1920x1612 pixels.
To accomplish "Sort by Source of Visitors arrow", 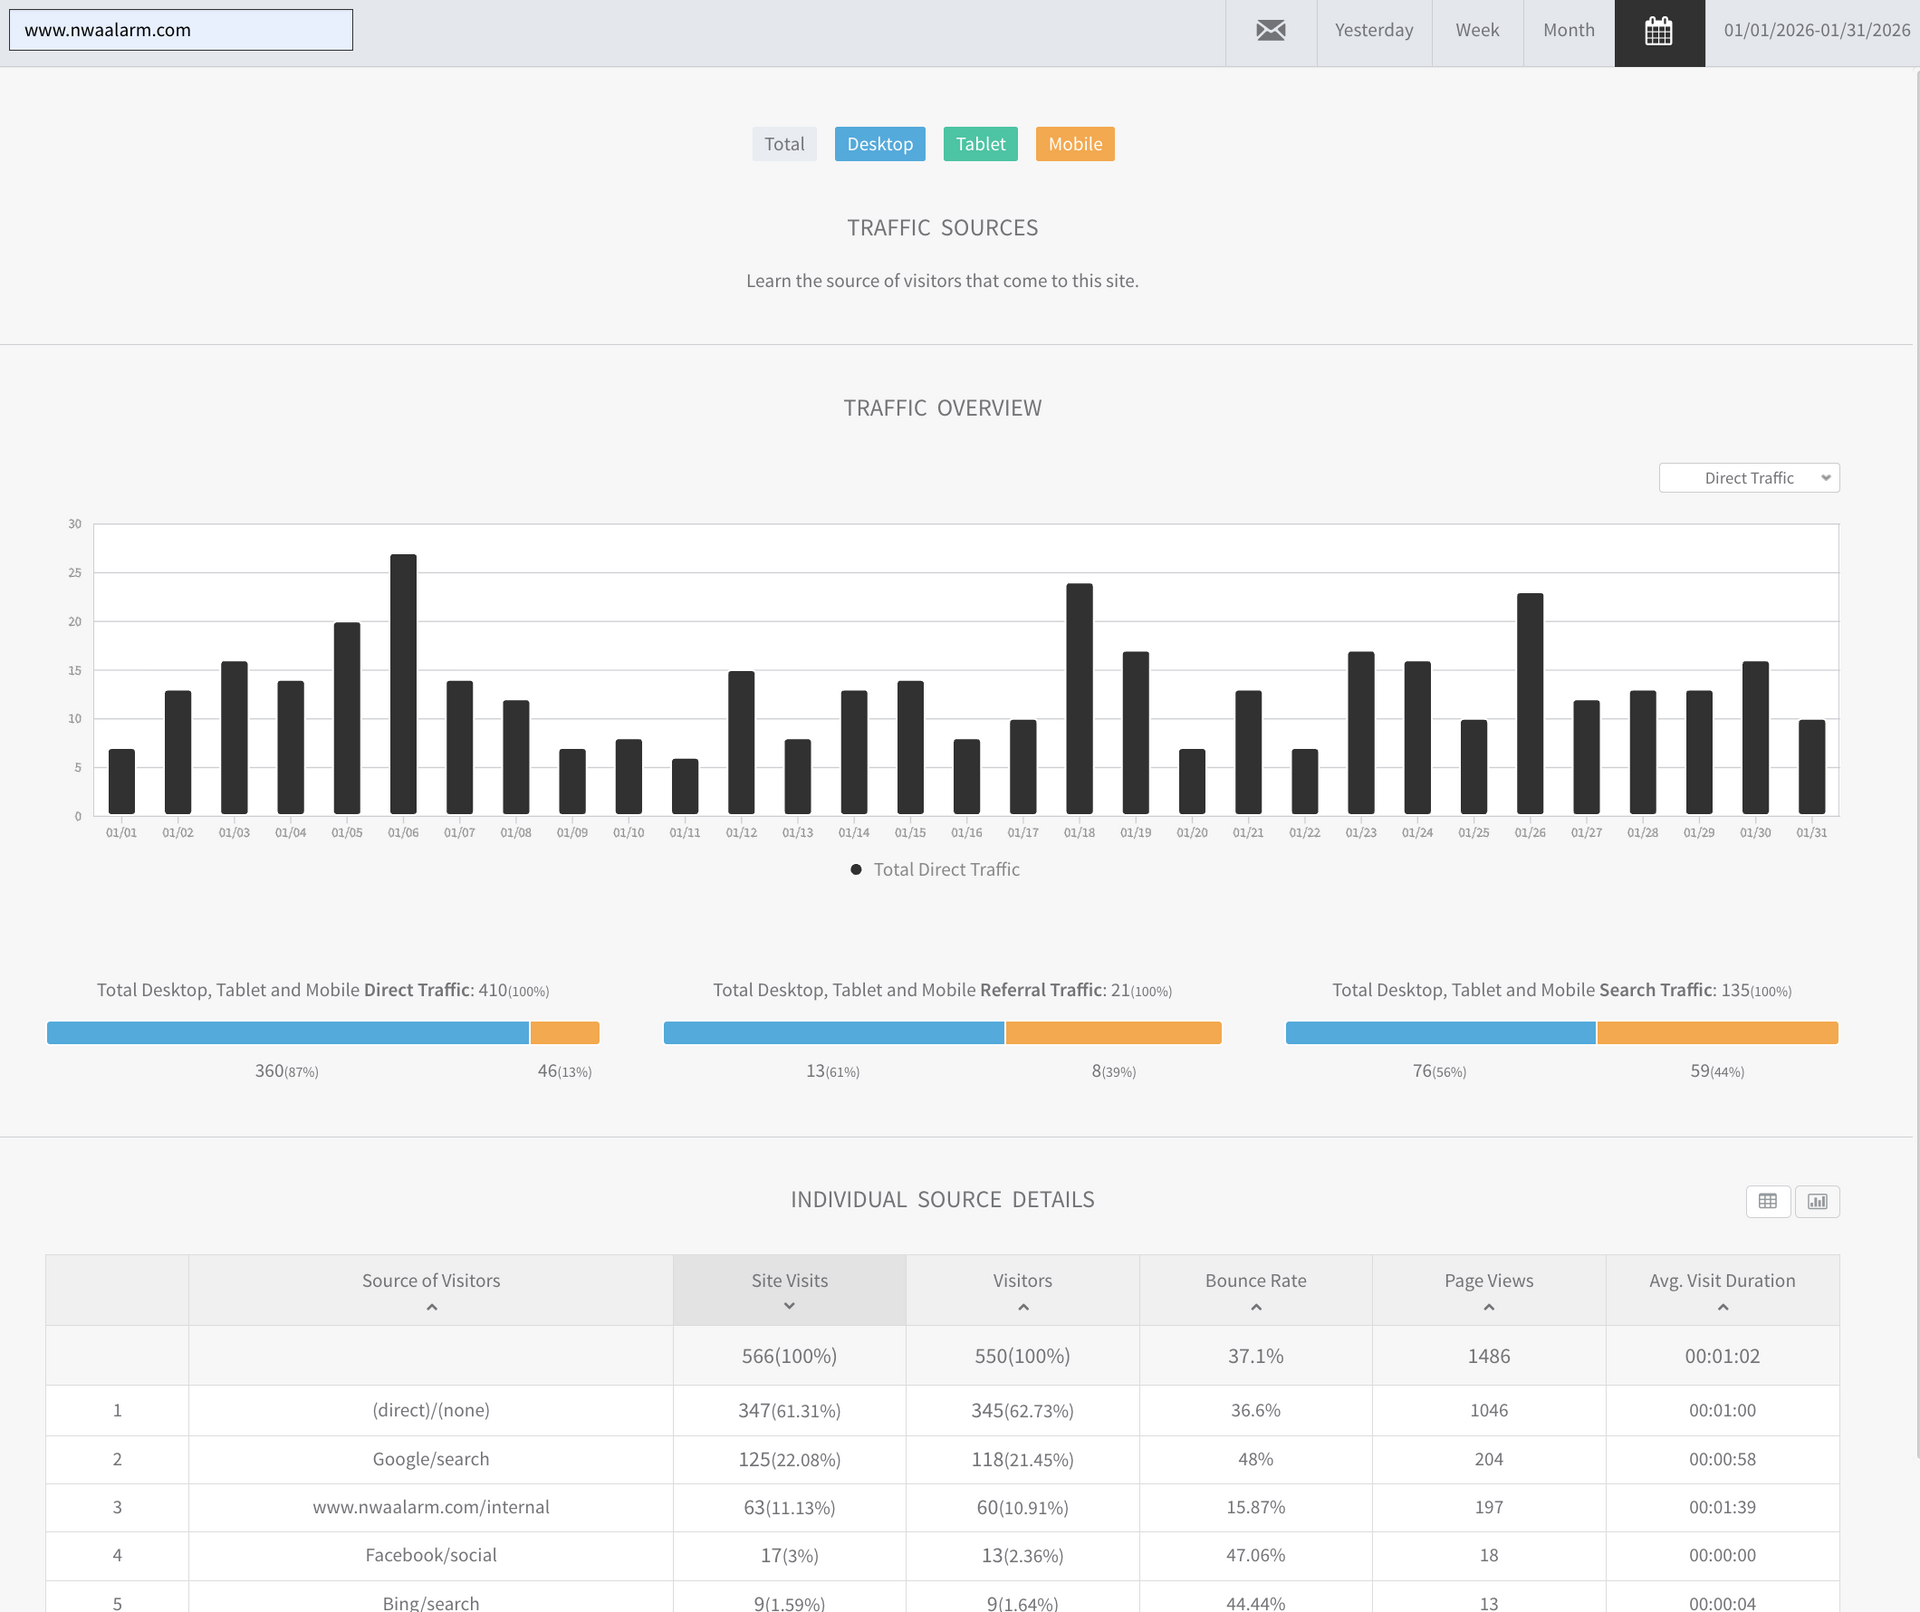I will pos(431,1307).
